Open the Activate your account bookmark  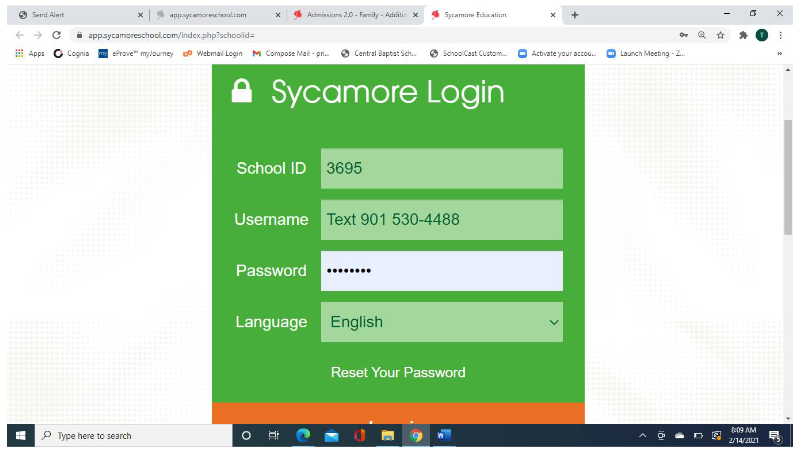[557, 53]
